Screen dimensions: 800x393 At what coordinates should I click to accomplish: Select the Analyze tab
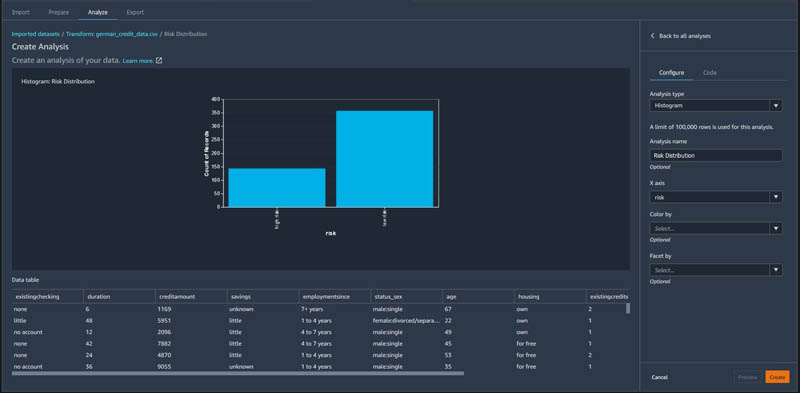(98, 12)
